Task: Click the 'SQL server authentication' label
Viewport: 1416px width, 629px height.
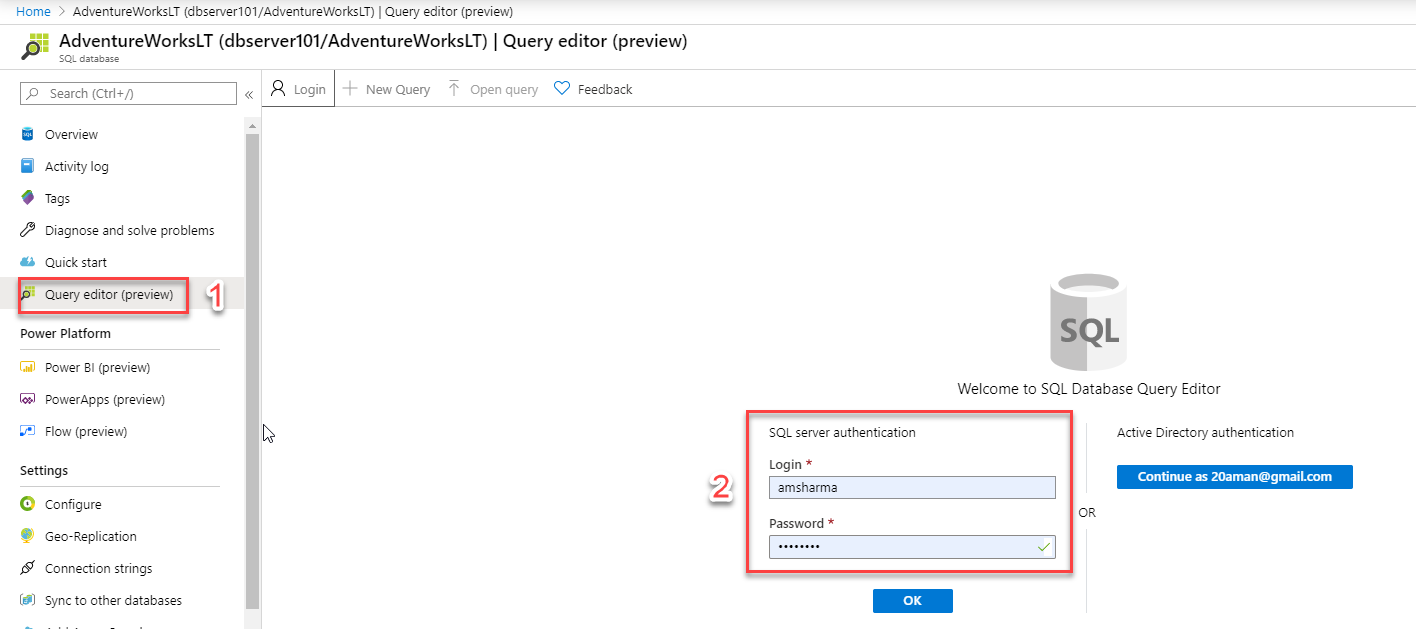Action: 842,433
